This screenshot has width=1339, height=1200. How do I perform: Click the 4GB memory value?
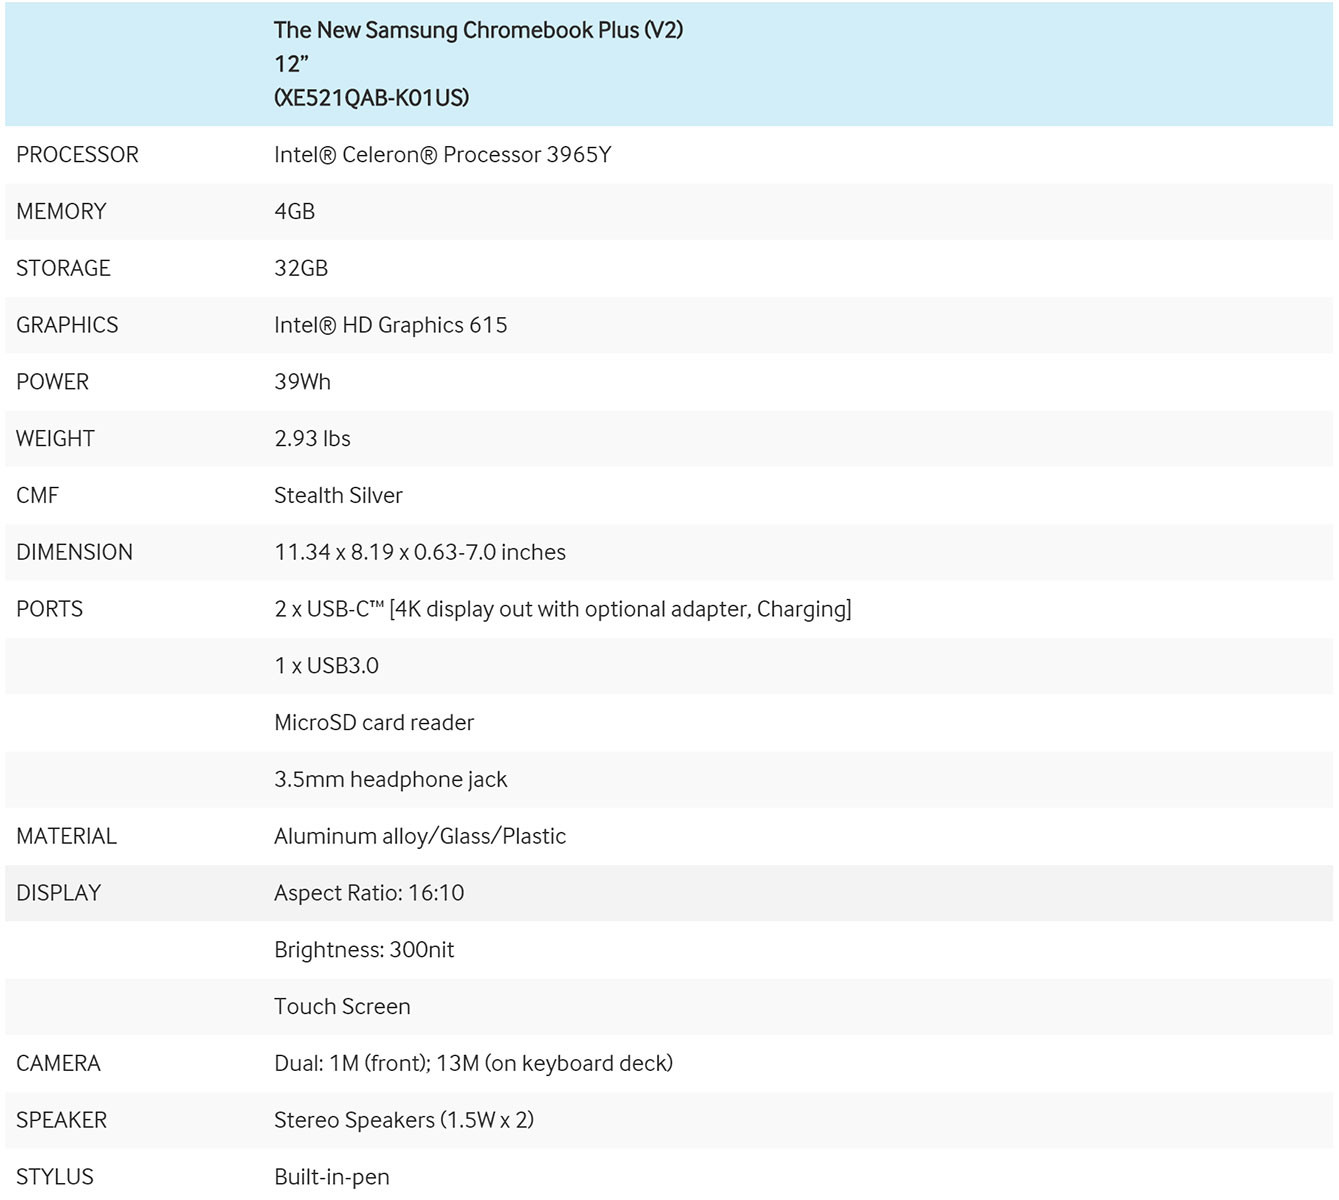pyautogui.click(x=294, y=212)
